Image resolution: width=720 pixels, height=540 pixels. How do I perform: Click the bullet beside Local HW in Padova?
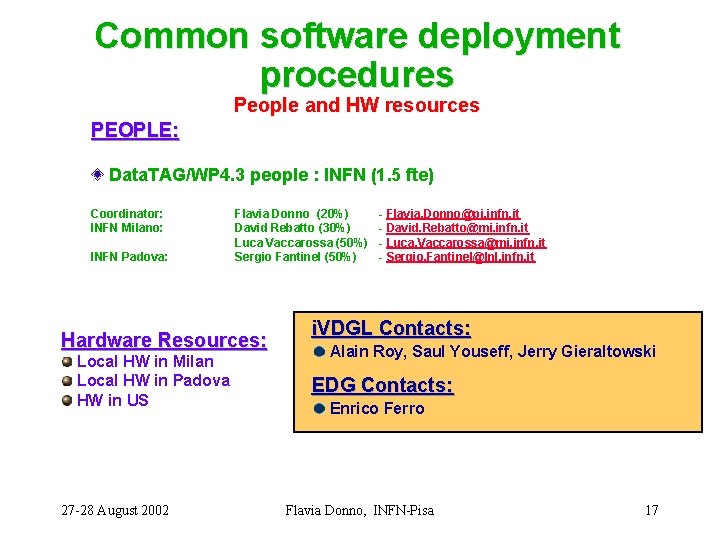[67, 381]
